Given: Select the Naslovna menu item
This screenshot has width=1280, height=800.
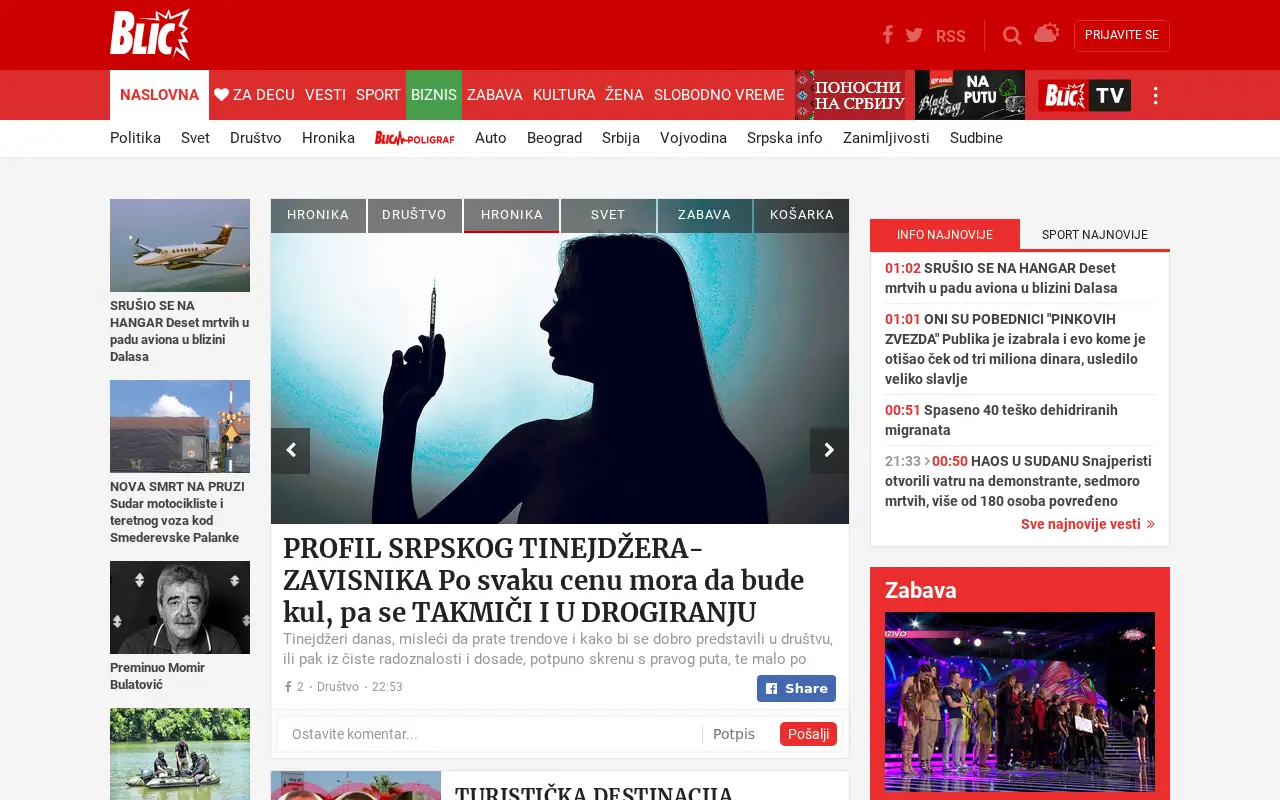Looking at the screenshot, I should point(159,95).
